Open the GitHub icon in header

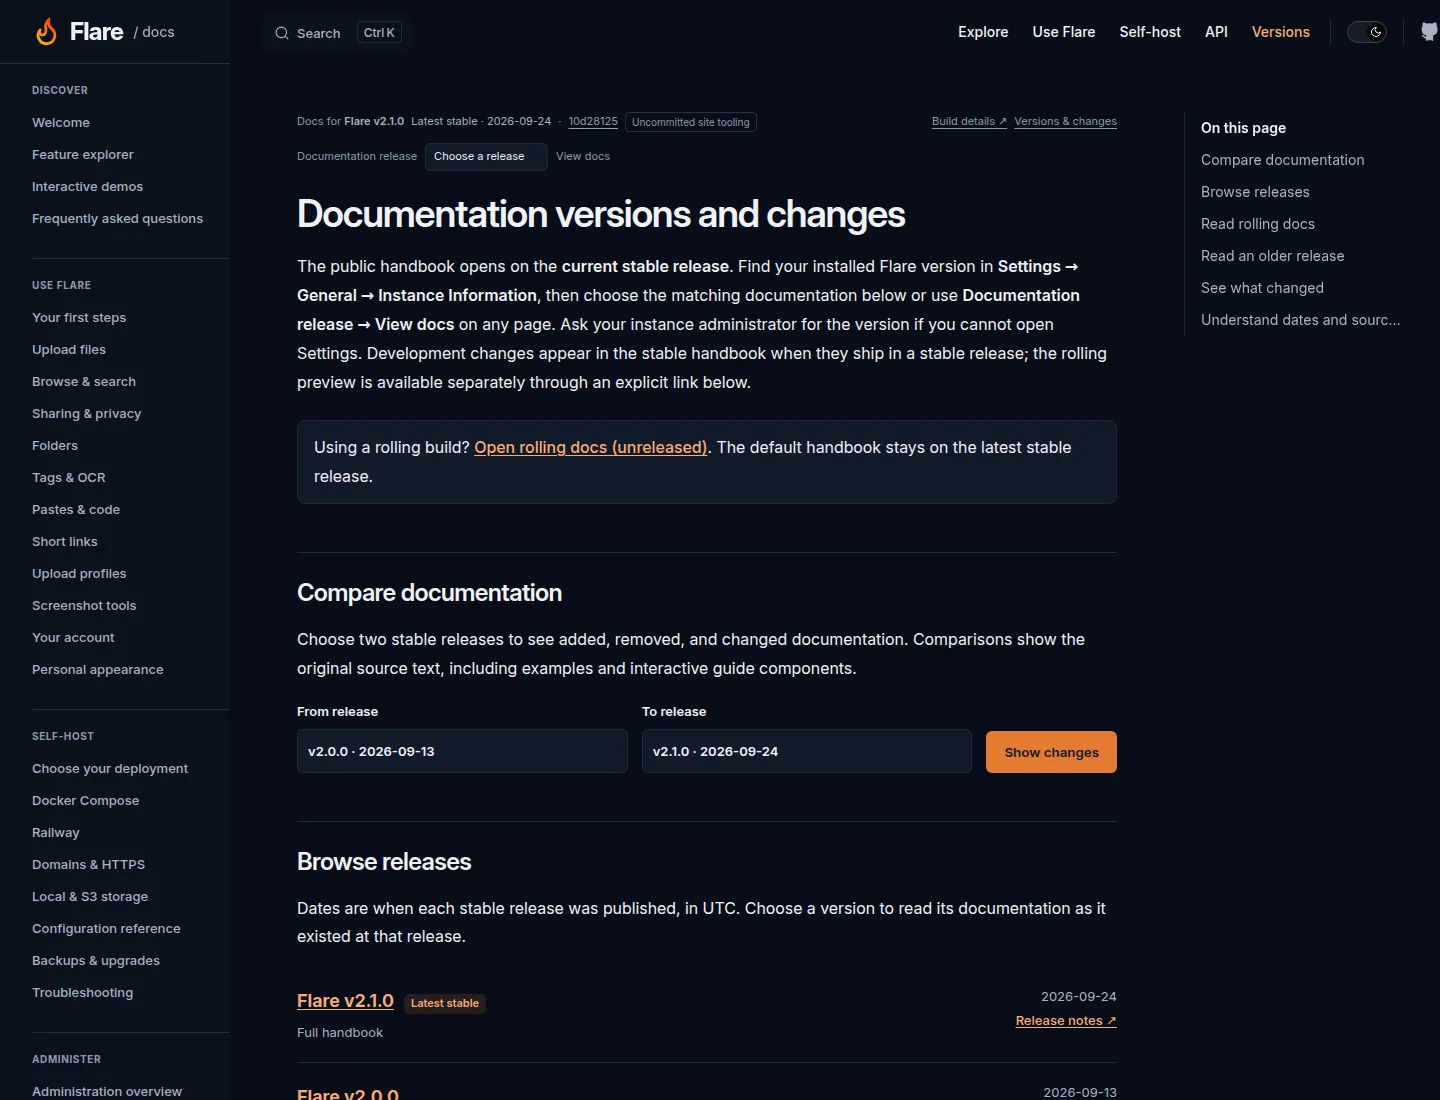(1430, 32)
